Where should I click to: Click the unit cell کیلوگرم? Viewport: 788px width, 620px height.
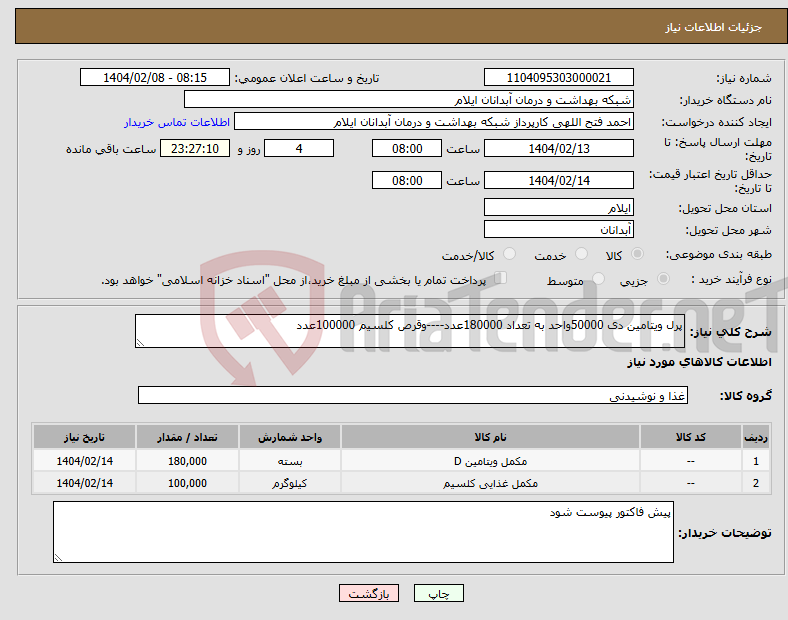(290, 482)
